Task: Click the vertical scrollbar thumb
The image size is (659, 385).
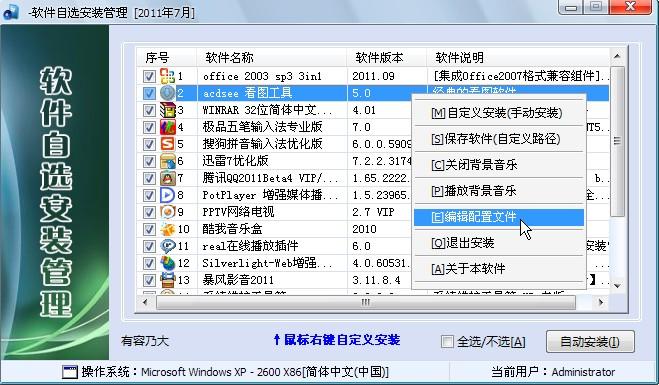Action: 617,141
